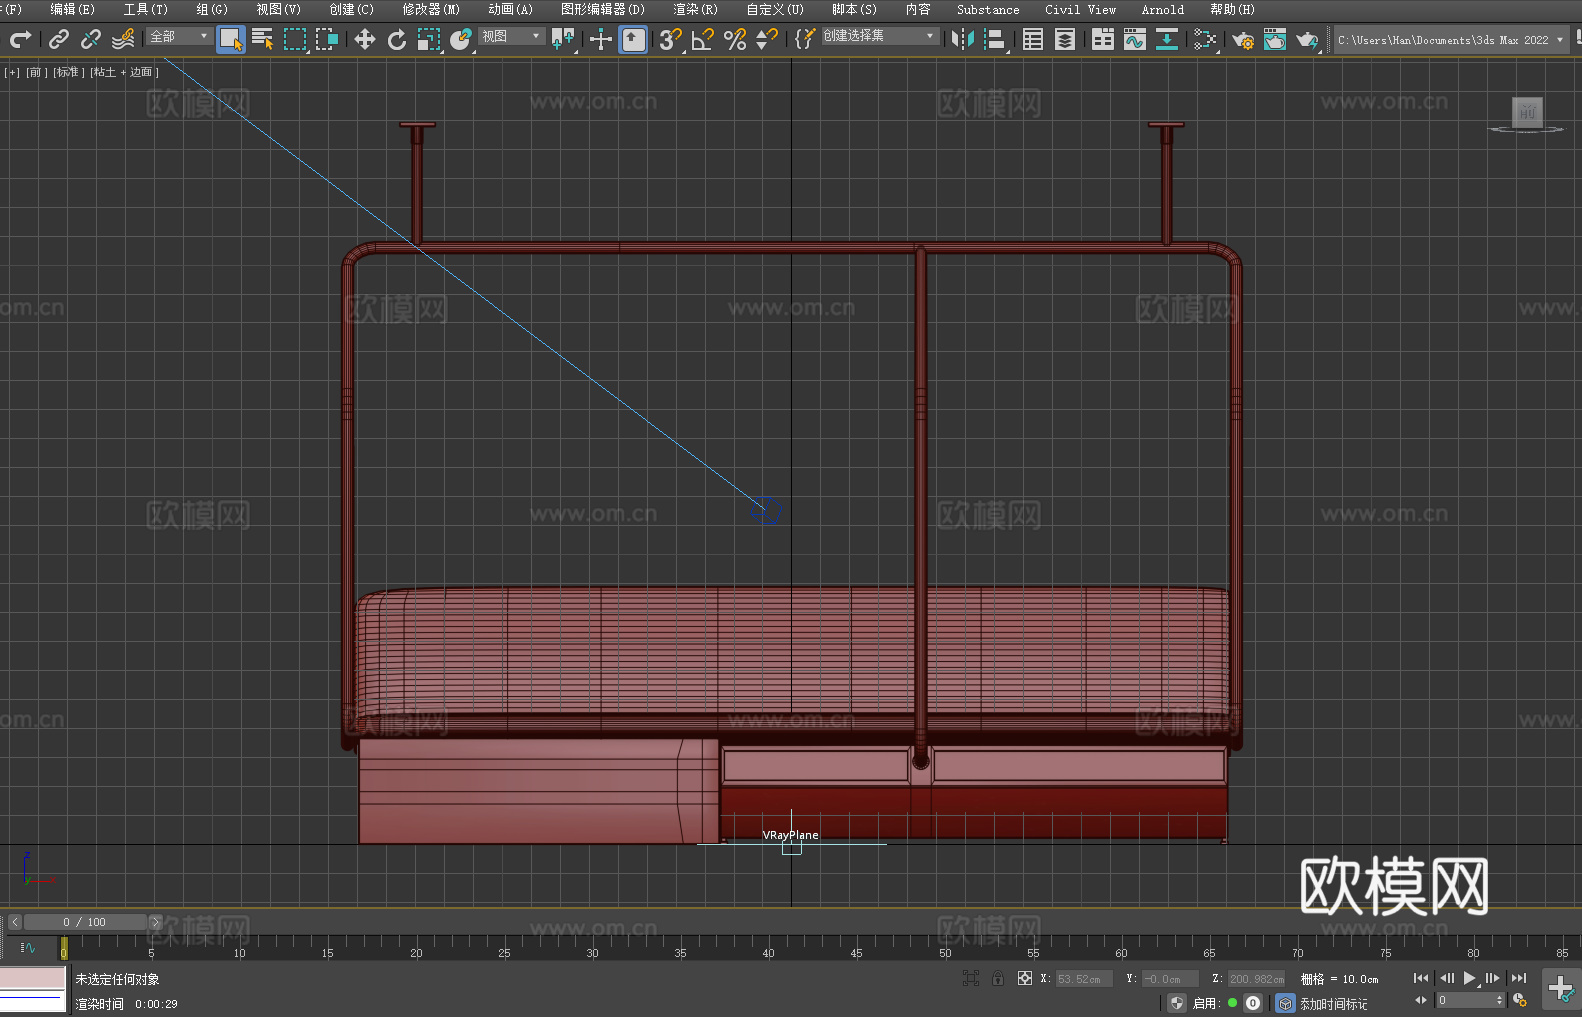Toggle the Selection Lock padlock

(998, 978)
